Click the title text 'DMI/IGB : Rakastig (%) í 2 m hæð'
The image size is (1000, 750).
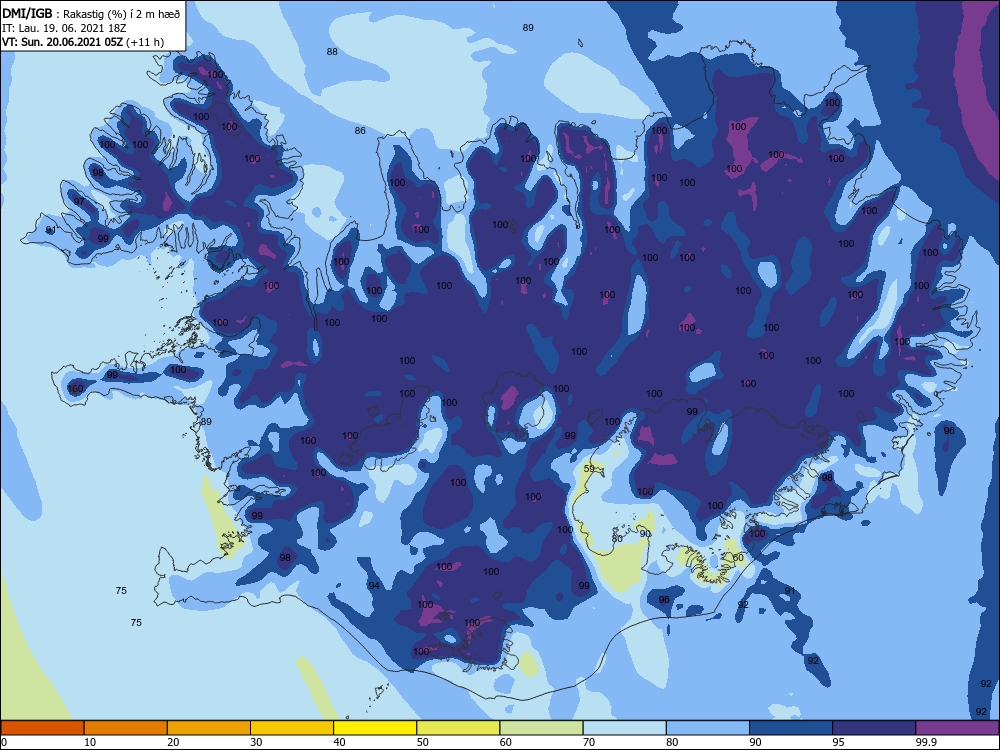(x=91, y=13)
